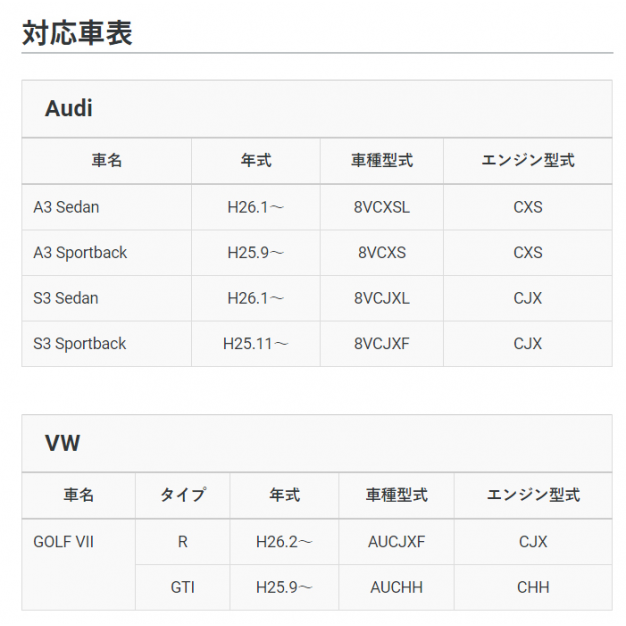Select the VW table title

63,443
